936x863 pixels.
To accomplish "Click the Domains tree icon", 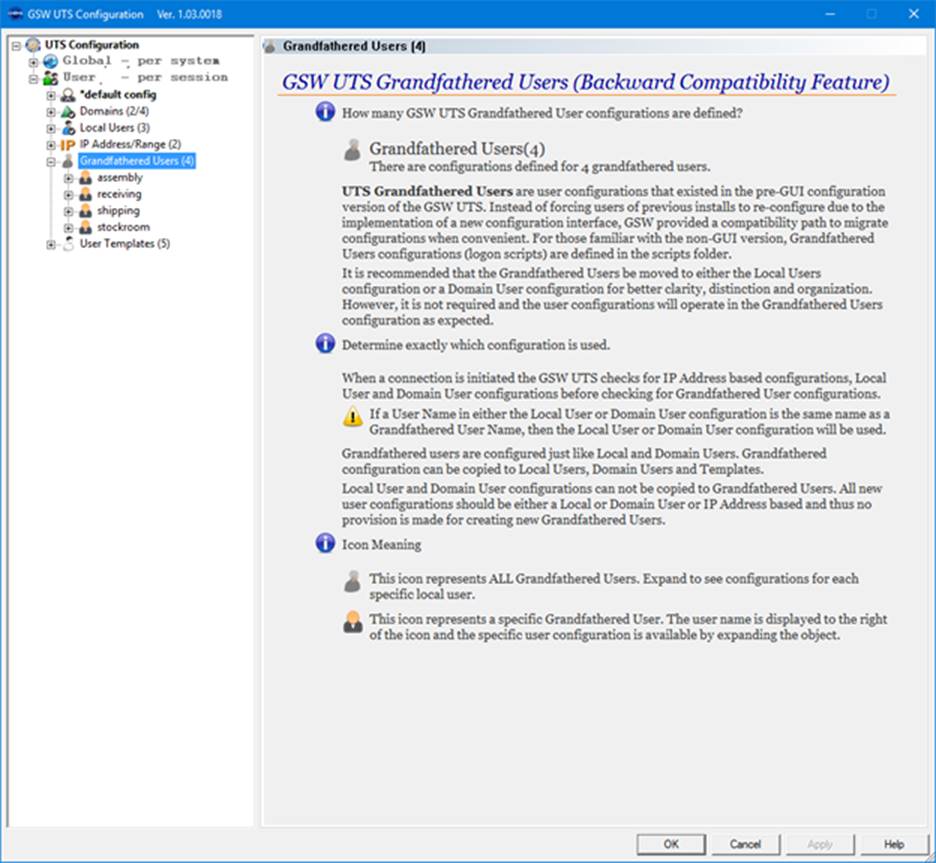I will pyautogui.click(x=68, y=112).
